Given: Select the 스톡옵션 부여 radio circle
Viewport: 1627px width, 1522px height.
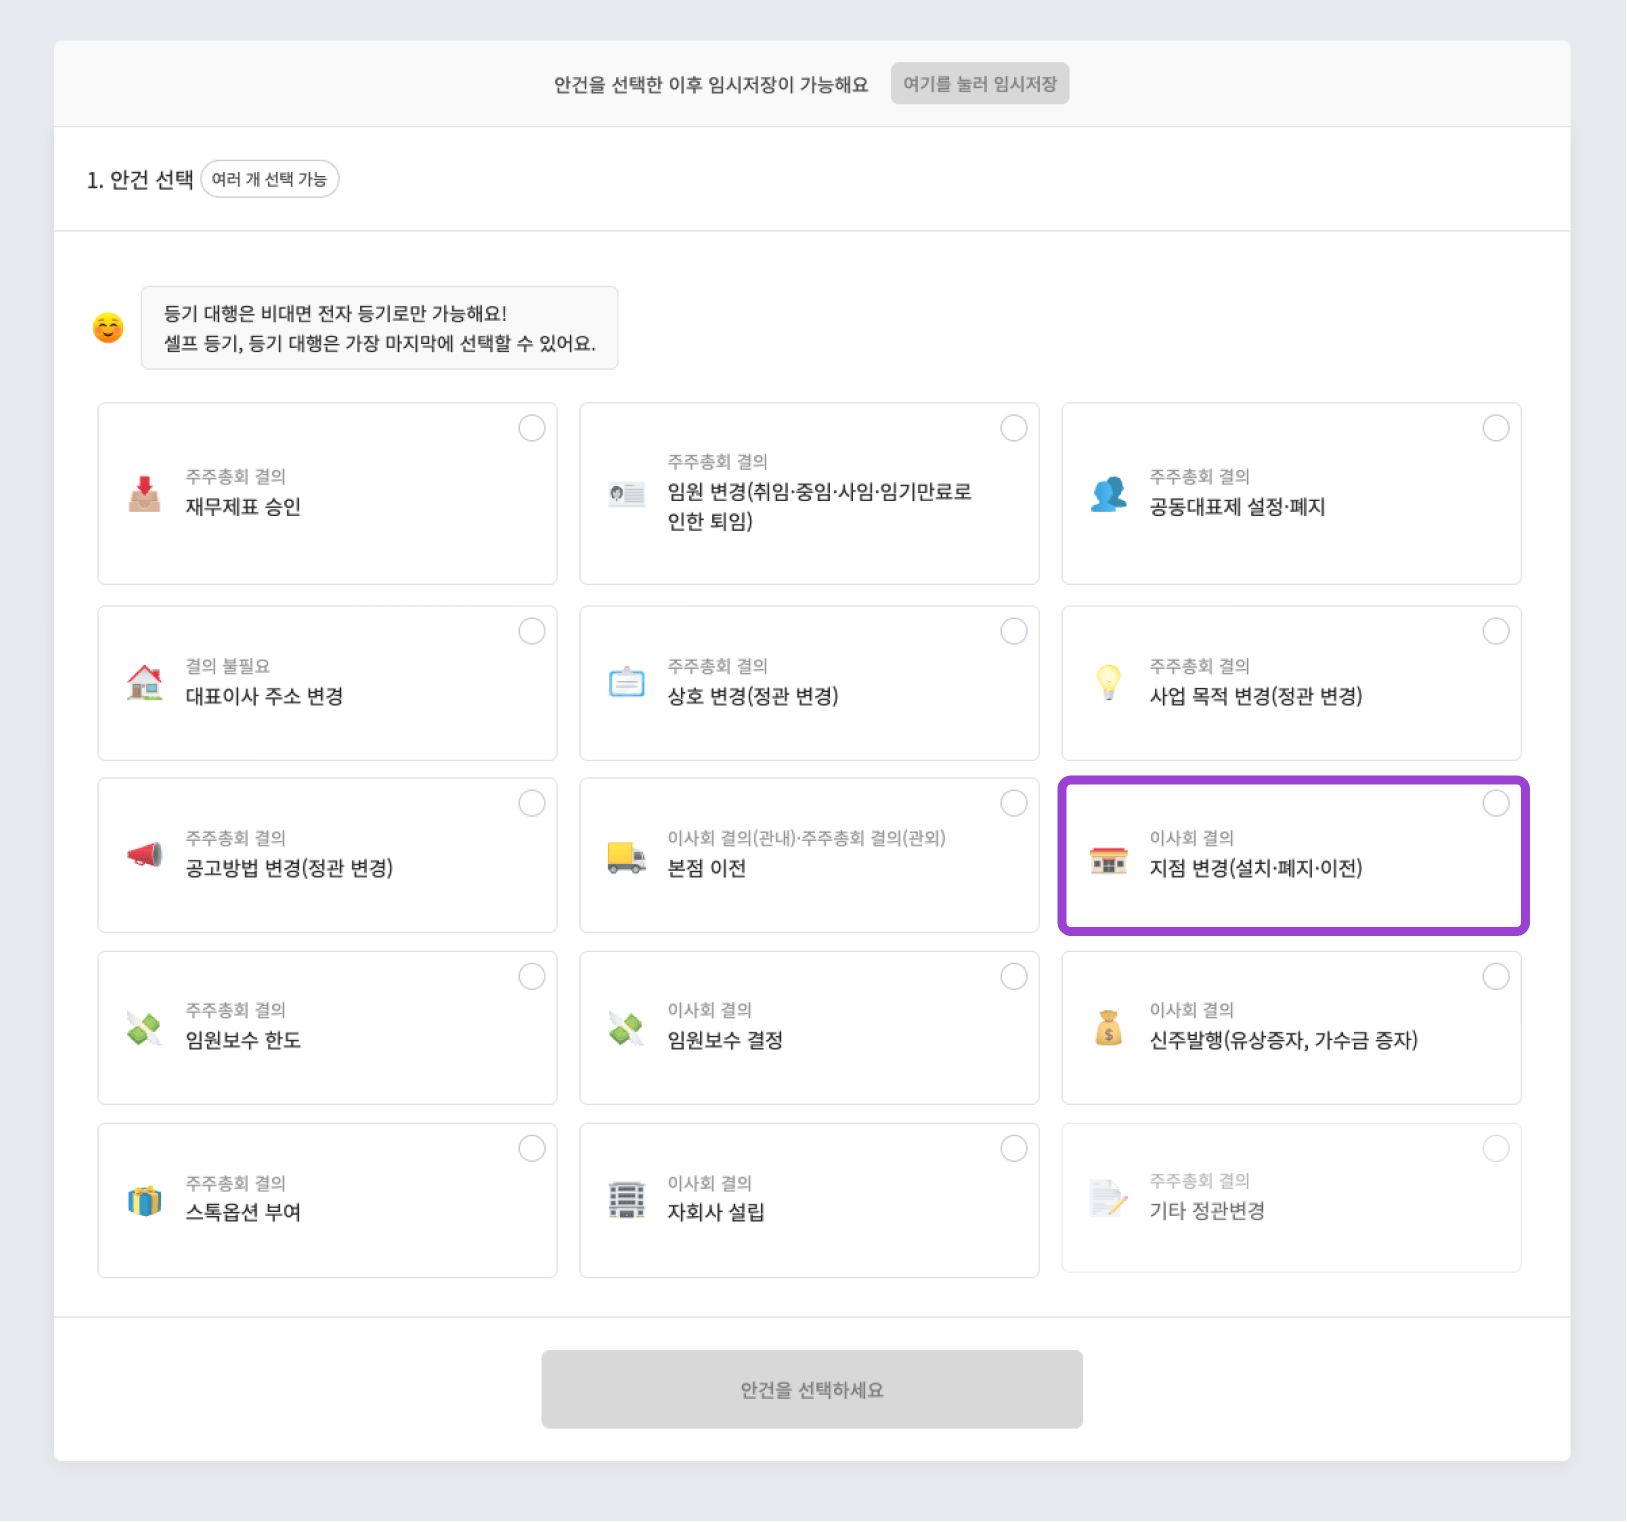Looking at the screenshot, I should [532, 1148].
